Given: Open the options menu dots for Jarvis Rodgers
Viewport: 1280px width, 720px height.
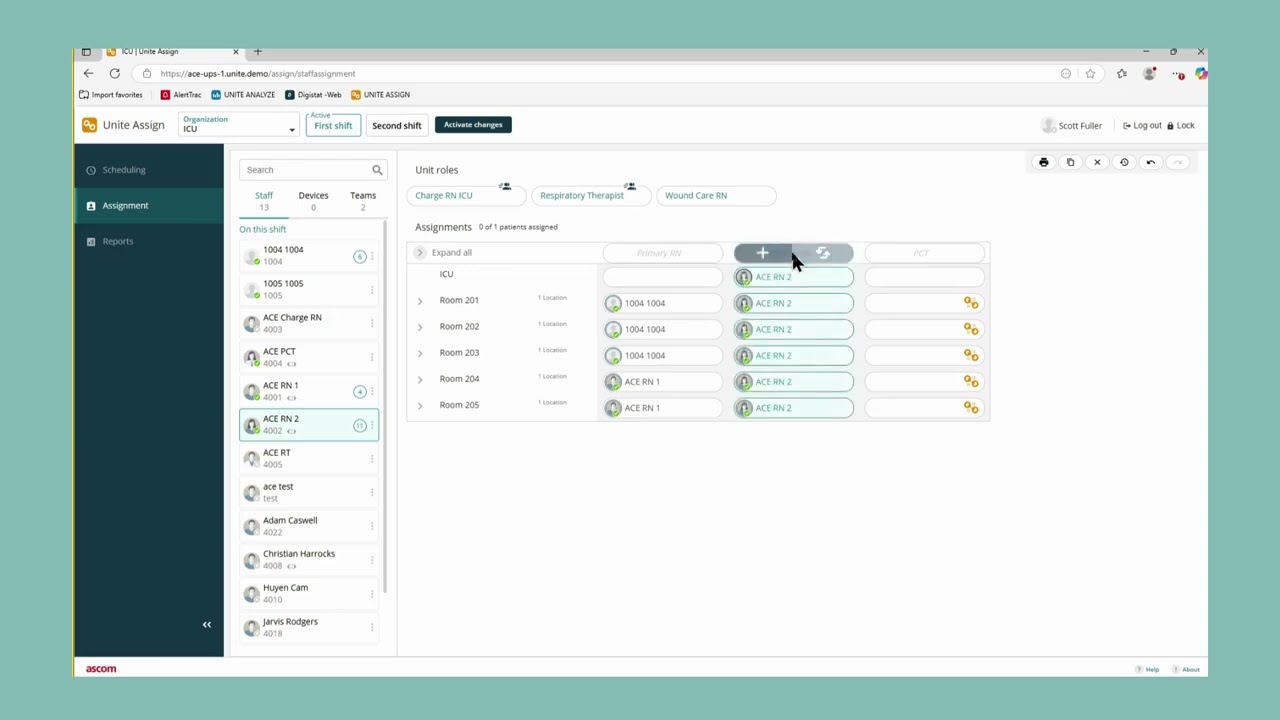Looking at the screenshot, I should pyautogui.click(x=372, y=627).
